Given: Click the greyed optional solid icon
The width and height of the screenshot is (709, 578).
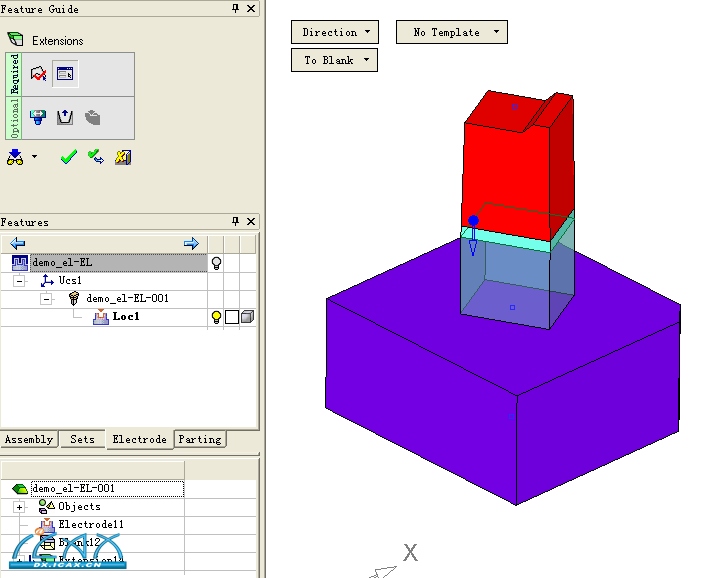Looking at the screenshot, I should 93,118.
